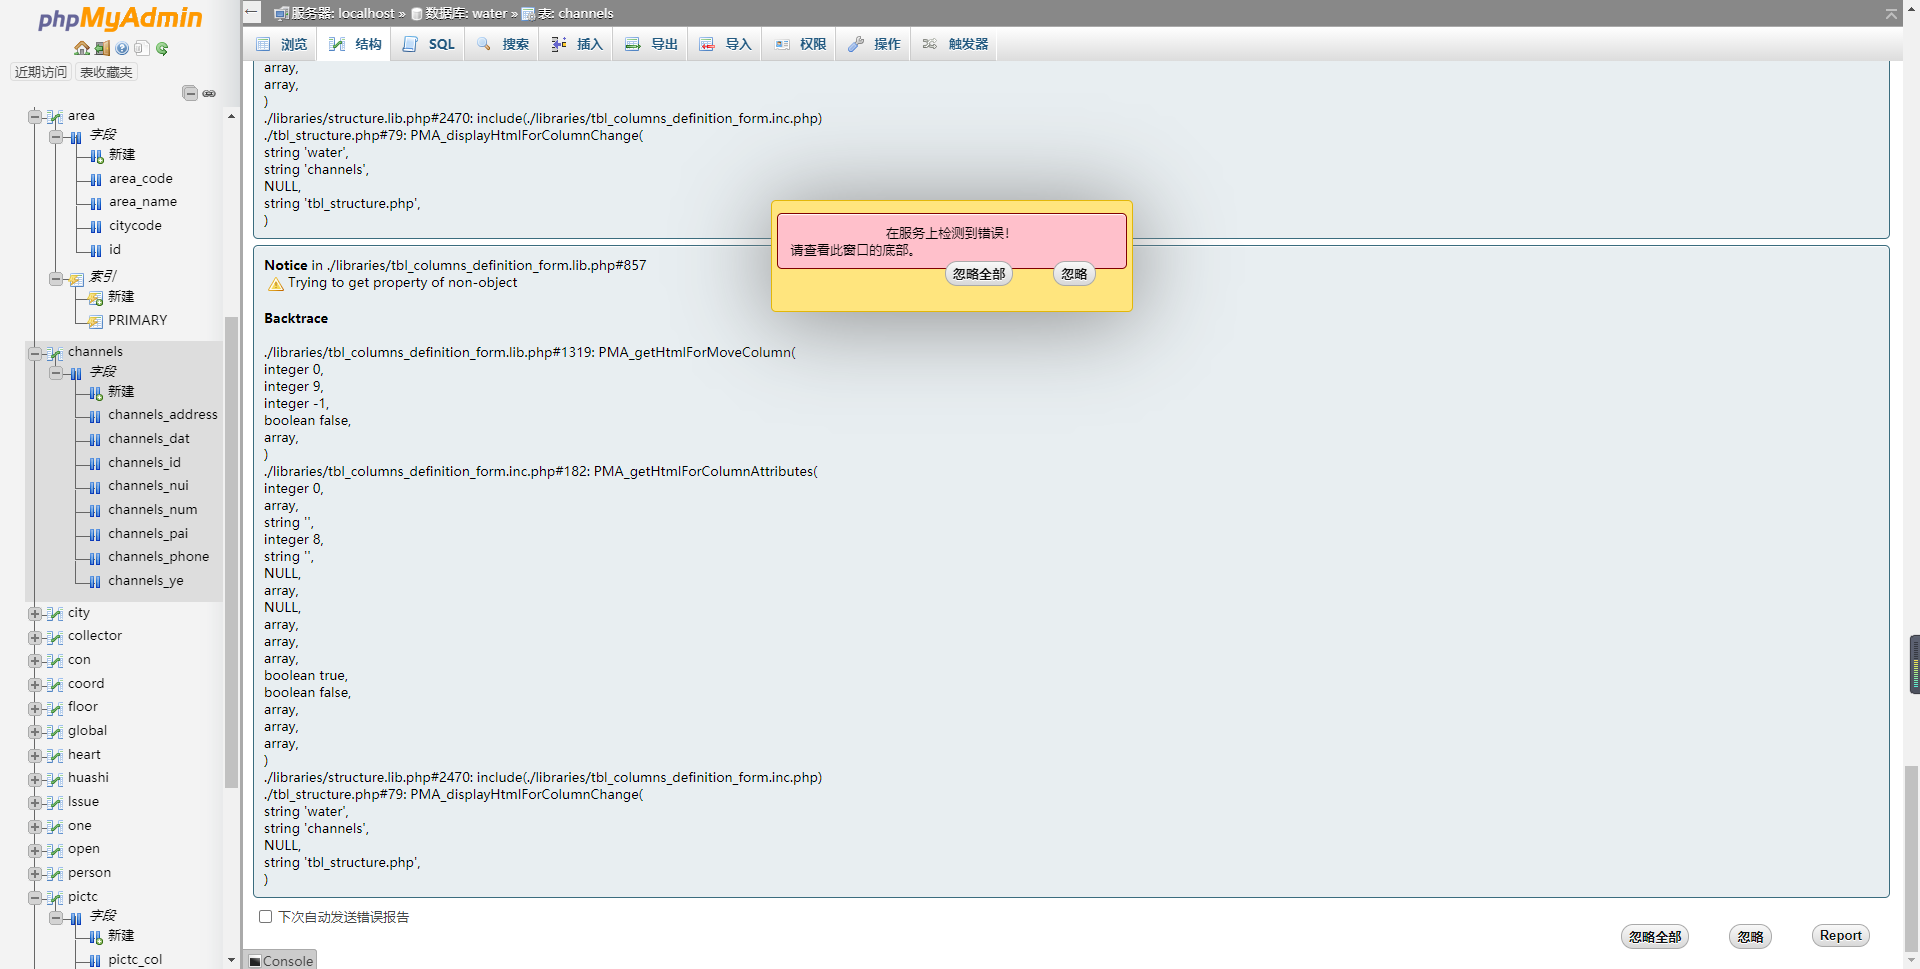Collapse the channels table node
This screenshot has width=1920, height=969.
tap(35, 353)
